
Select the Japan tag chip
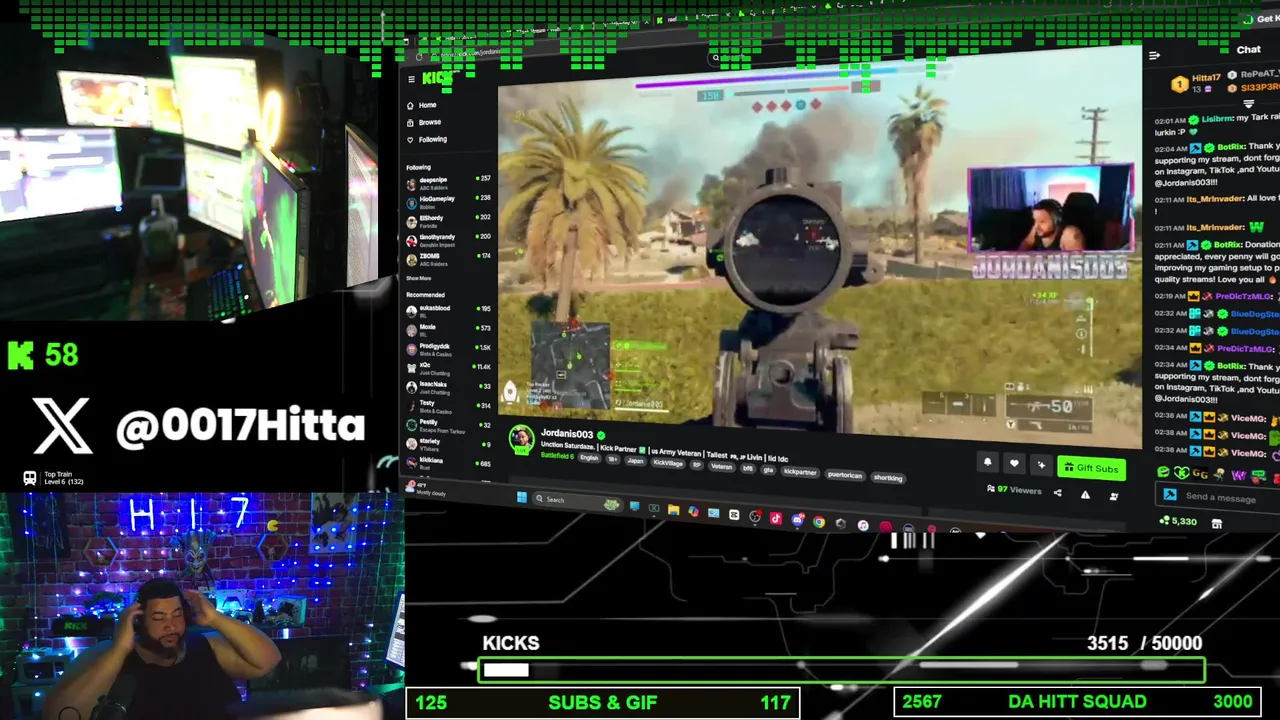coord(635,460)
